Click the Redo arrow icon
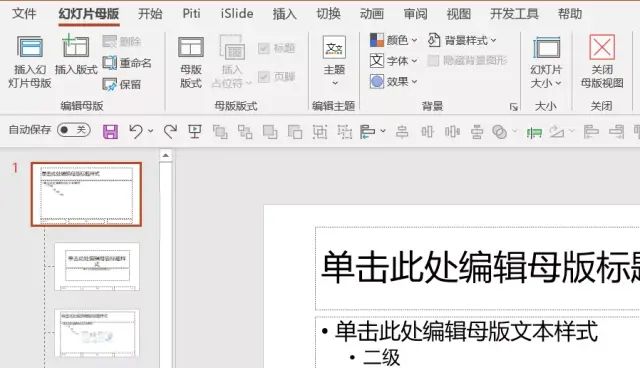The width and height of the screenshot is (640, 368). [170, 131]
